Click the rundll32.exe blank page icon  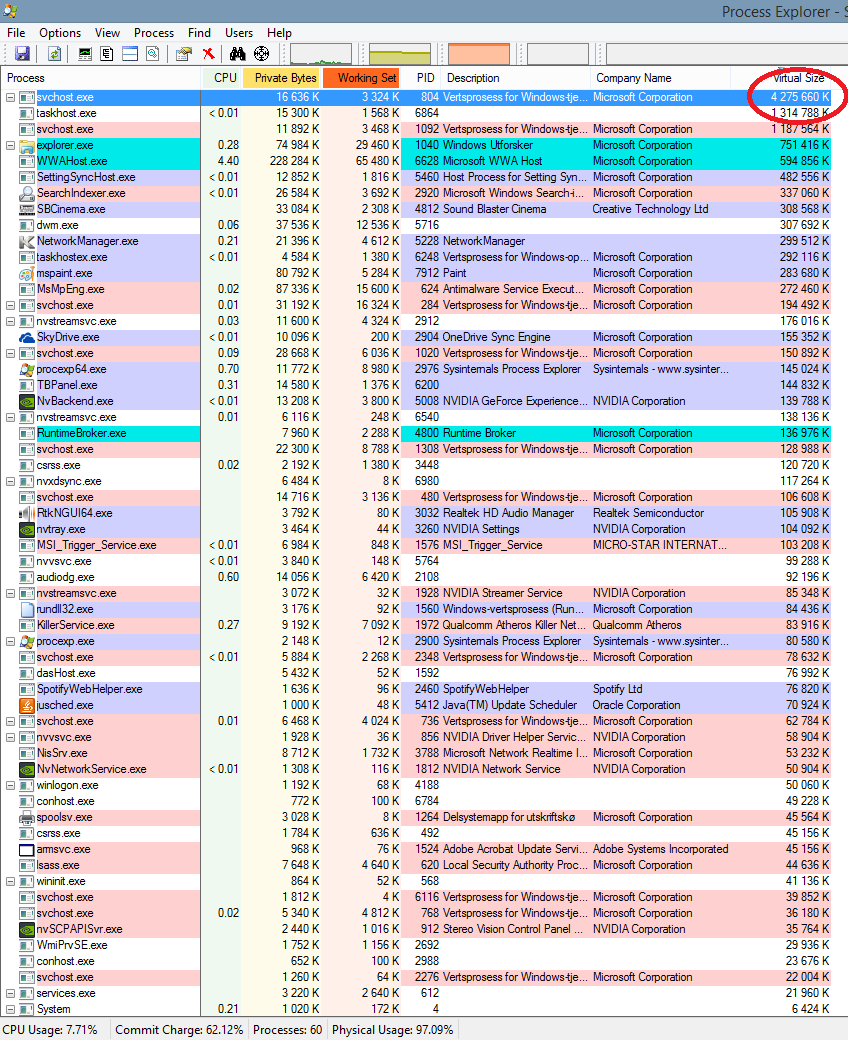27,609
